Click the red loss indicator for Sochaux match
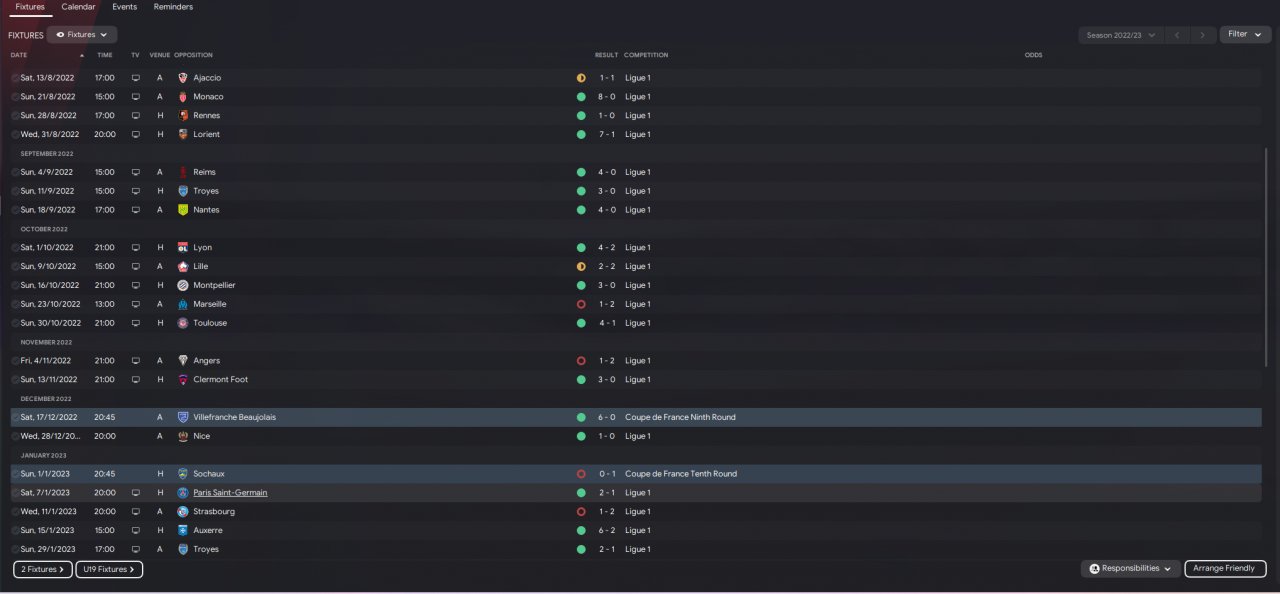The height and width of the screenshot is (594, 1280). point(581,474)
